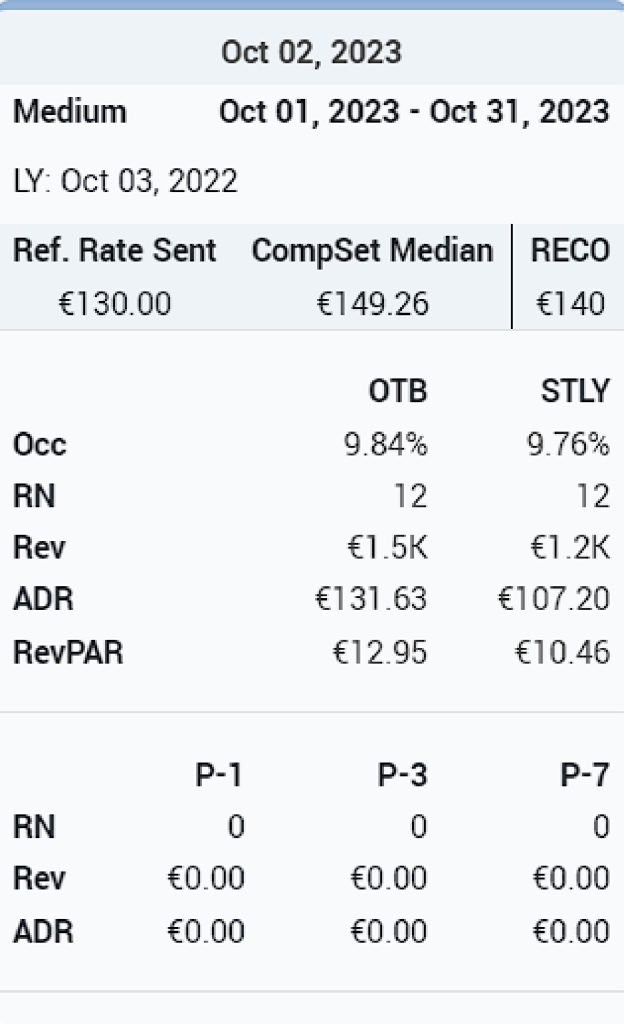The width and height of the screenshot is (624, 1024).
Task: Click the CompSet Median heading
Action: click(372, 251)
